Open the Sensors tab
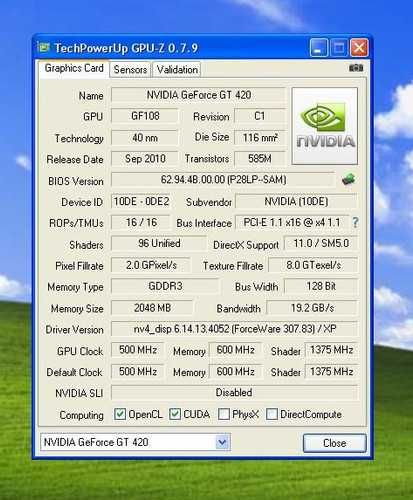The image size is (413, 500). click(x=130, y=70)
